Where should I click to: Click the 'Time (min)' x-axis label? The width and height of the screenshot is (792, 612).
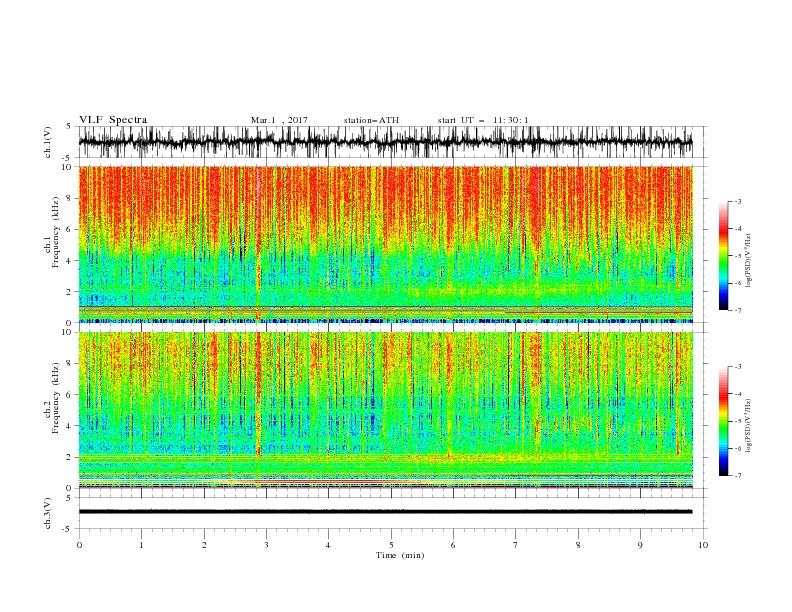tap(400, 555)
